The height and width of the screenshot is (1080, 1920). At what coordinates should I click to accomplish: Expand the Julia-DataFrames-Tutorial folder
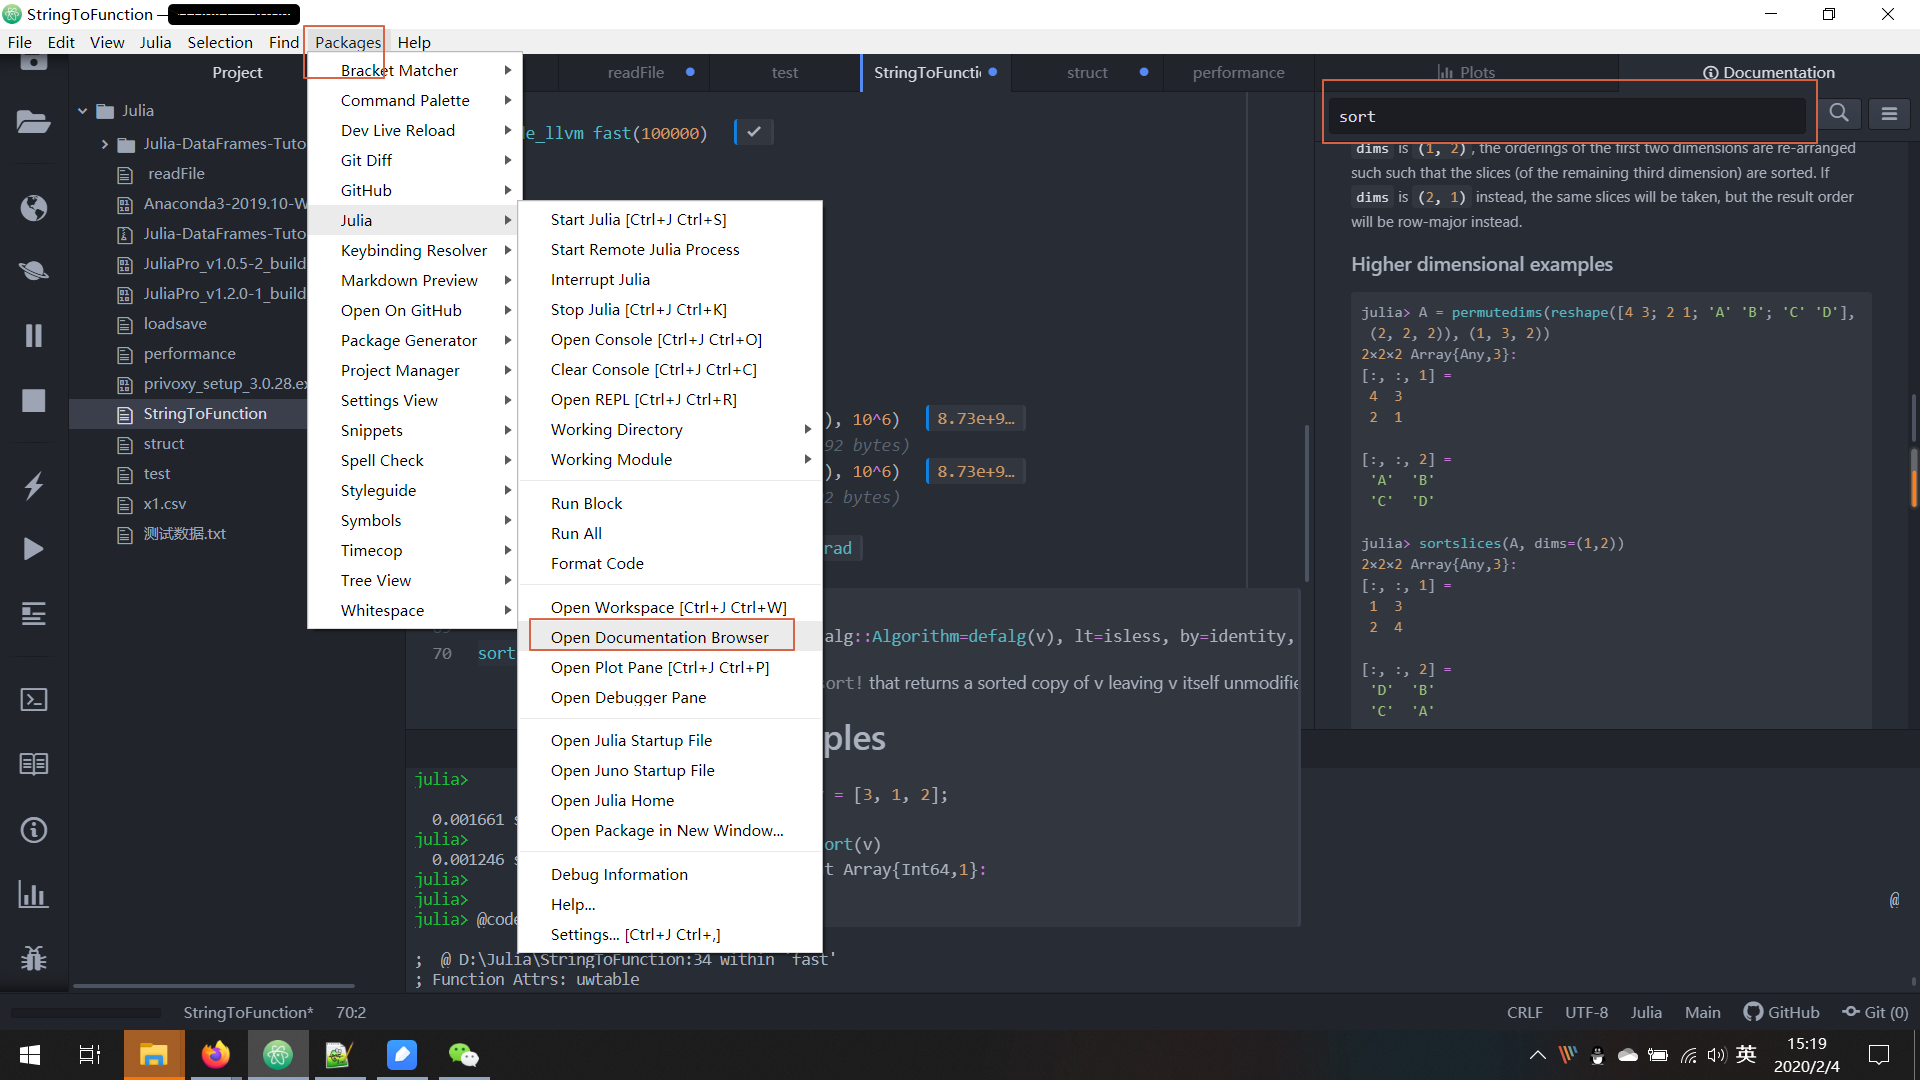[x=105, y=144]
